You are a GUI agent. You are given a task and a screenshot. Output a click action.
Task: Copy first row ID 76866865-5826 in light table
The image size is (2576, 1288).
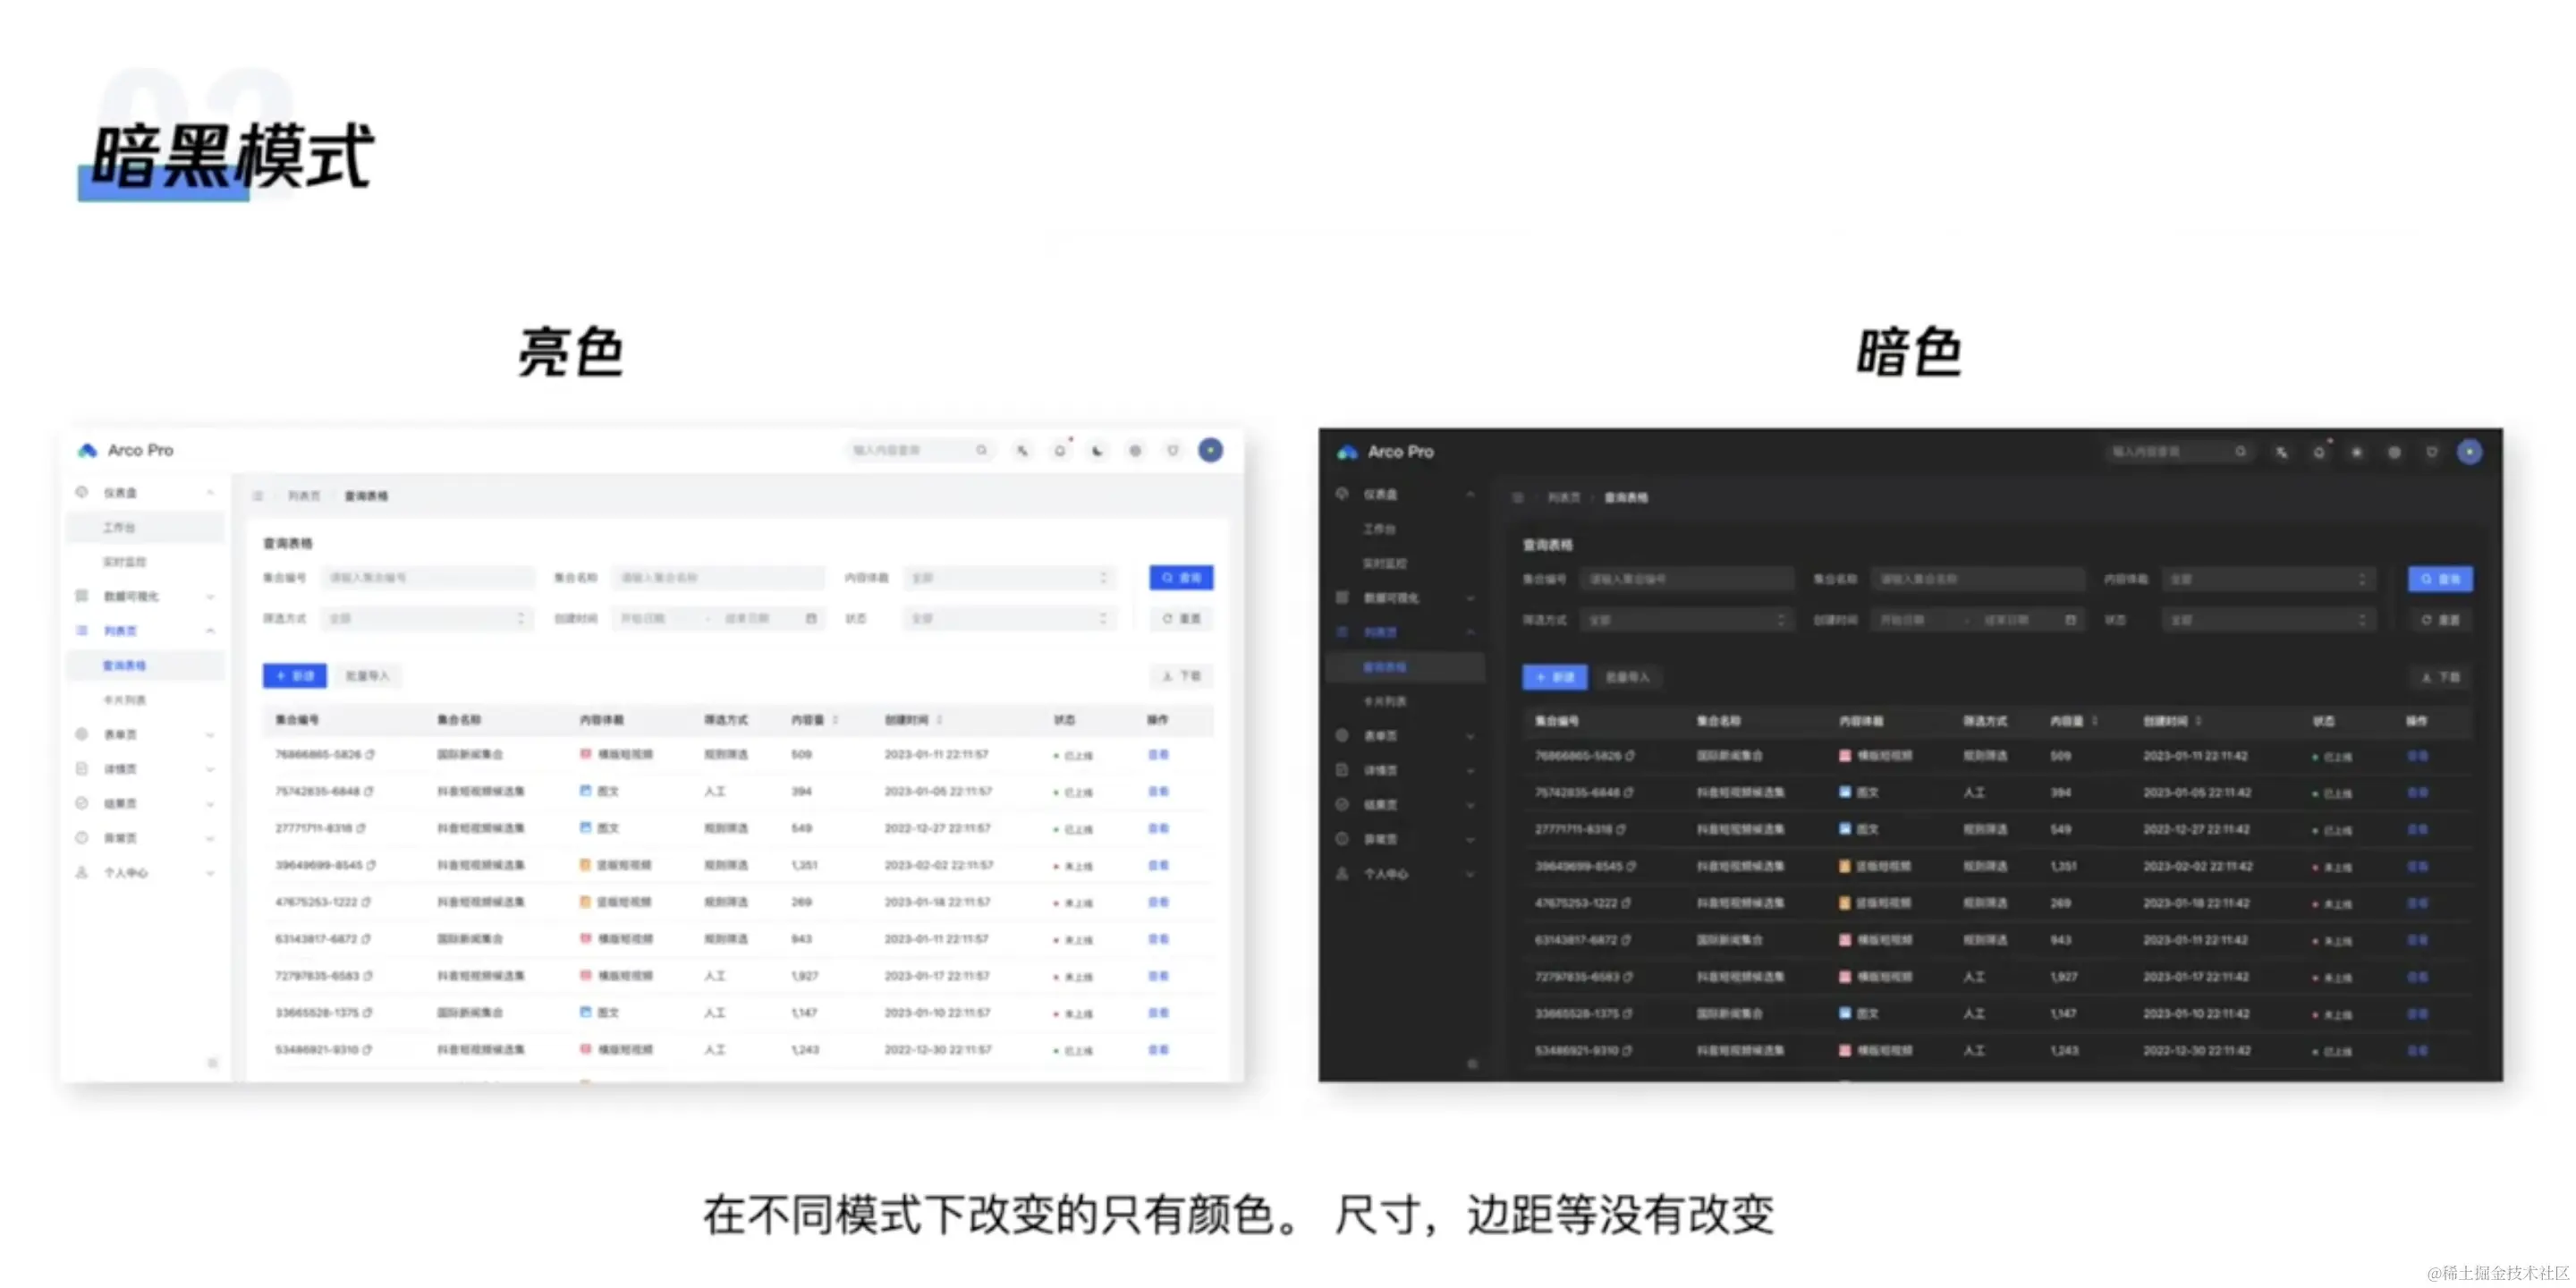(x=370, y=755)
